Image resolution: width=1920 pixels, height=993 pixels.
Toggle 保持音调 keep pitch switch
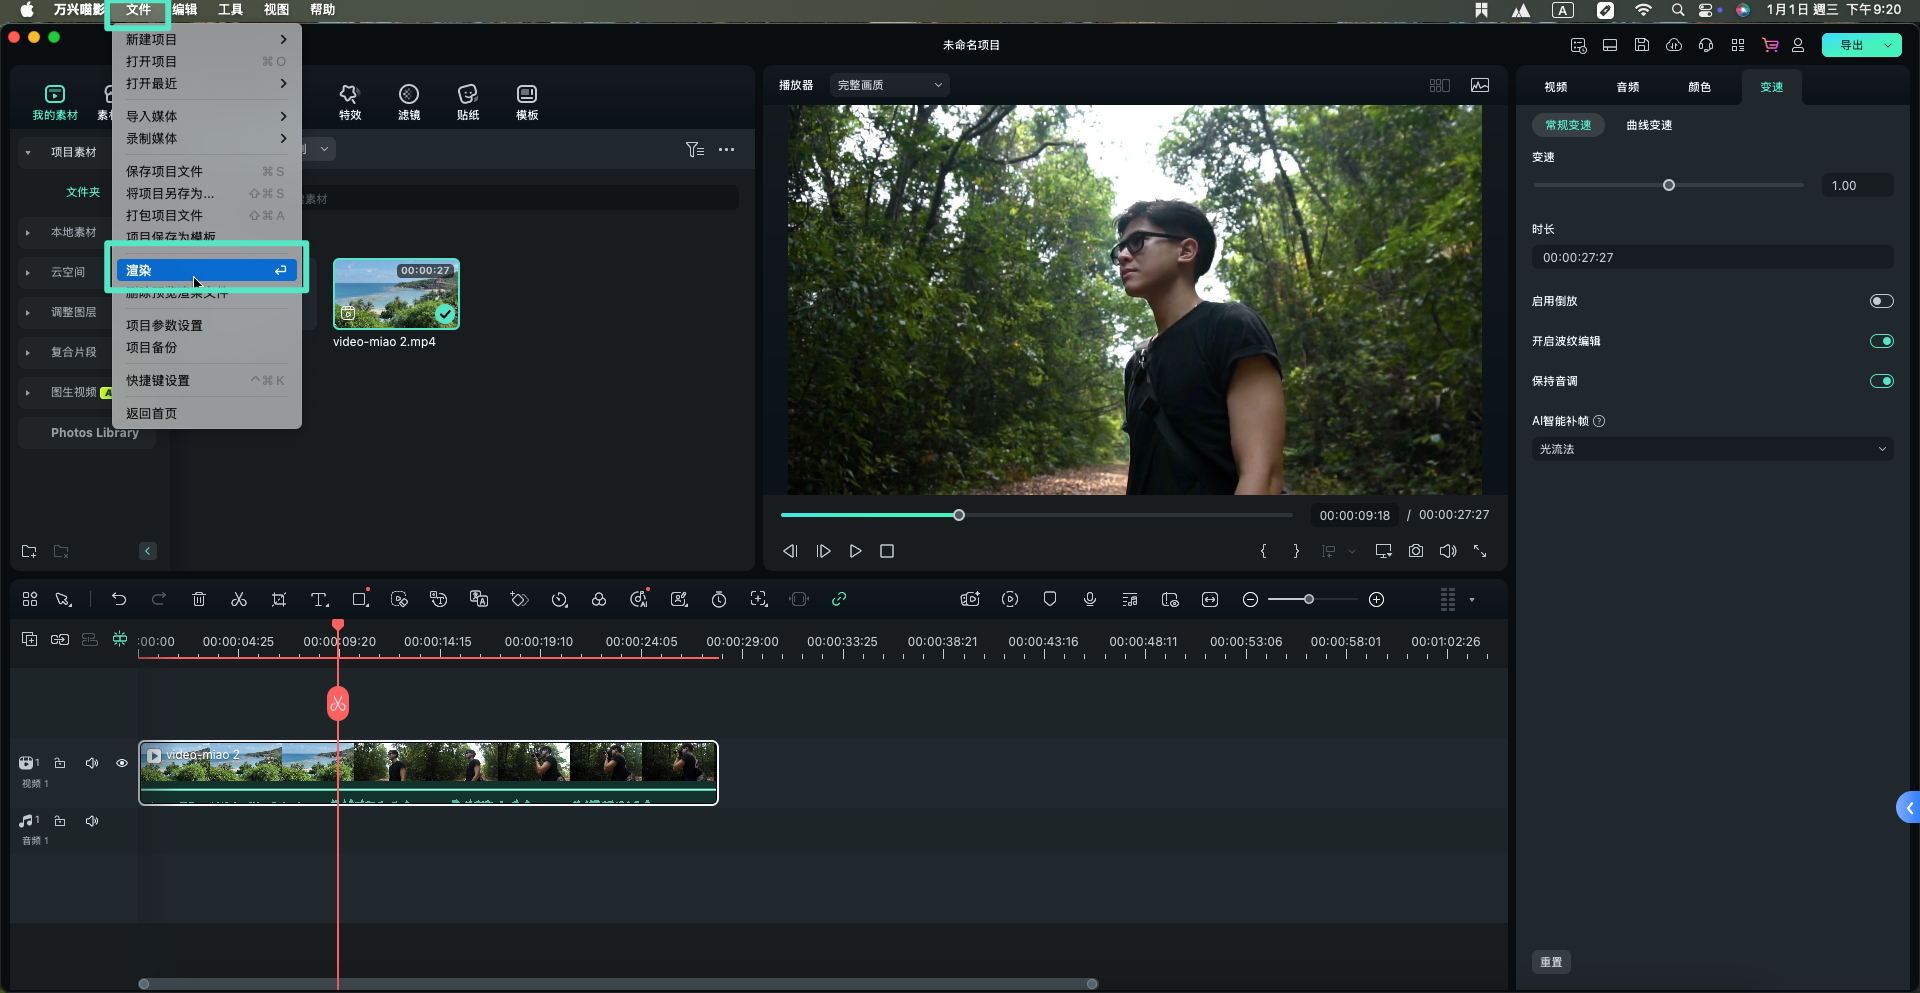click(x=1882, y=381)
